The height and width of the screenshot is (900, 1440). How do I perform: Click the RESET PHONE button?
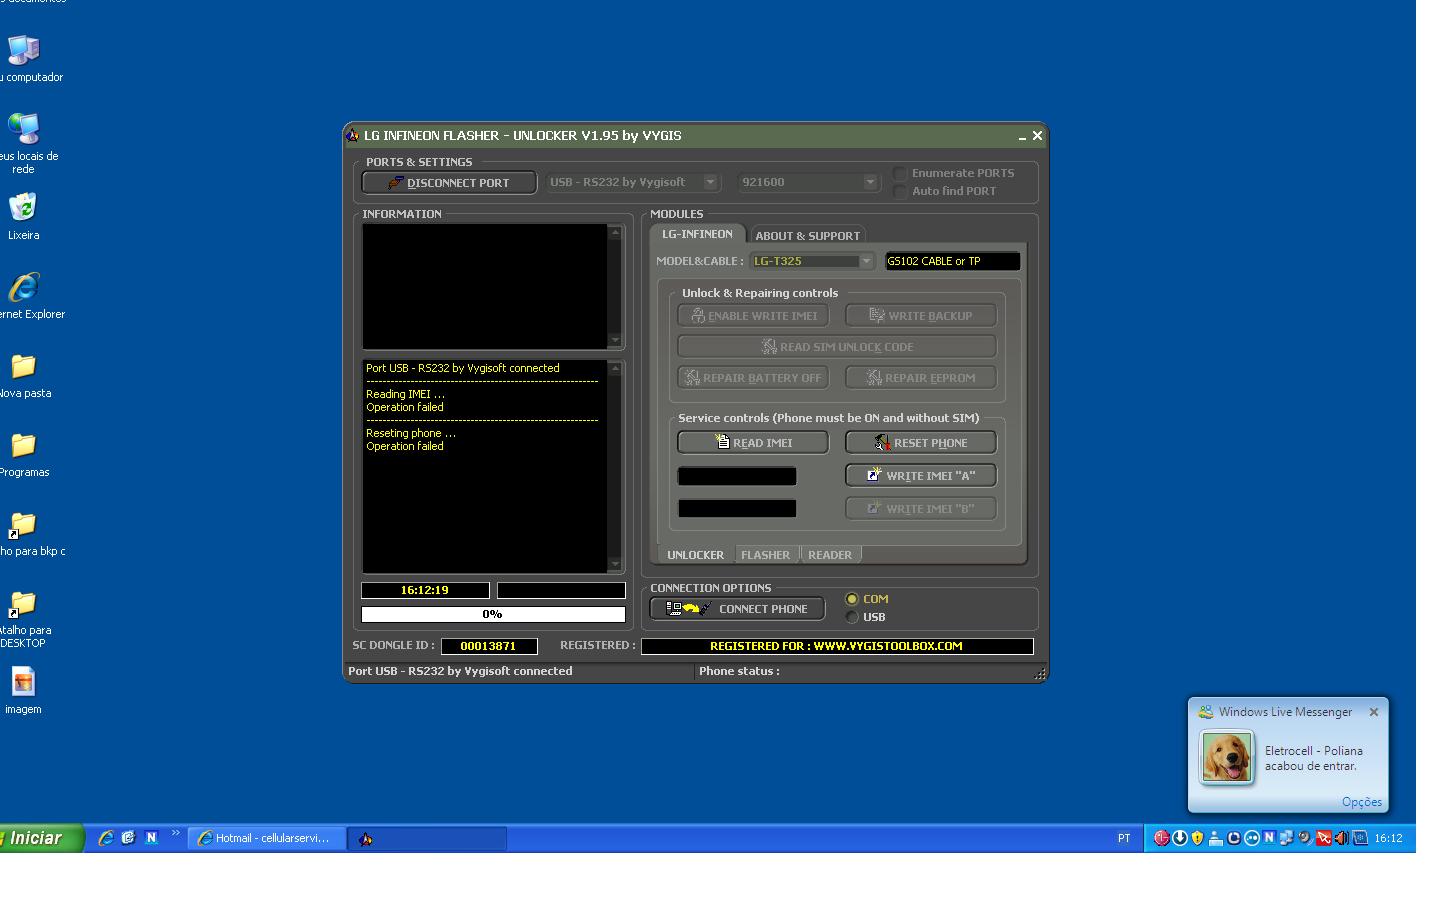point(921,442)
